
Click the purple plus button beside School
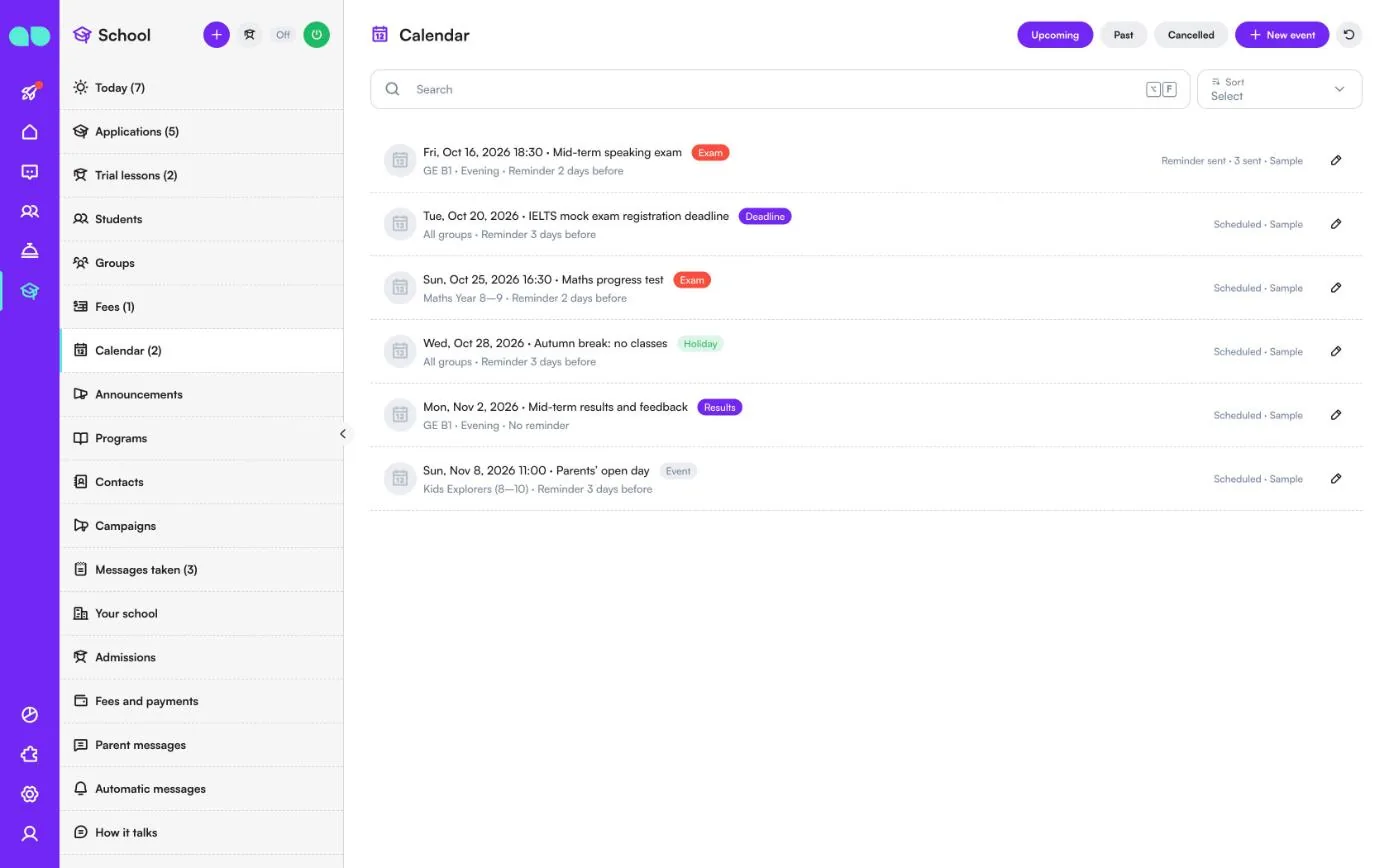click(216, 35)
